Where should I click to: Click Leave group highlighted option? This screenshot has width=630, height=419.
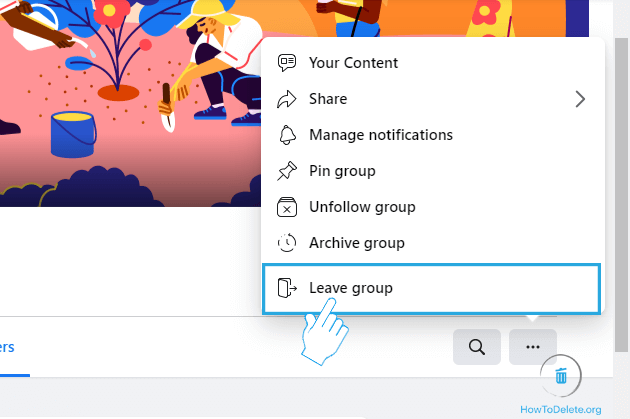(x=351, y=288)
